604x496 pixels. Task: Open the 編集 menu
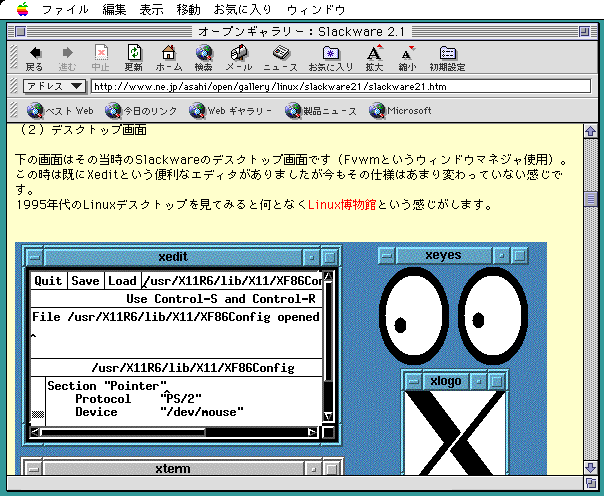114,9
